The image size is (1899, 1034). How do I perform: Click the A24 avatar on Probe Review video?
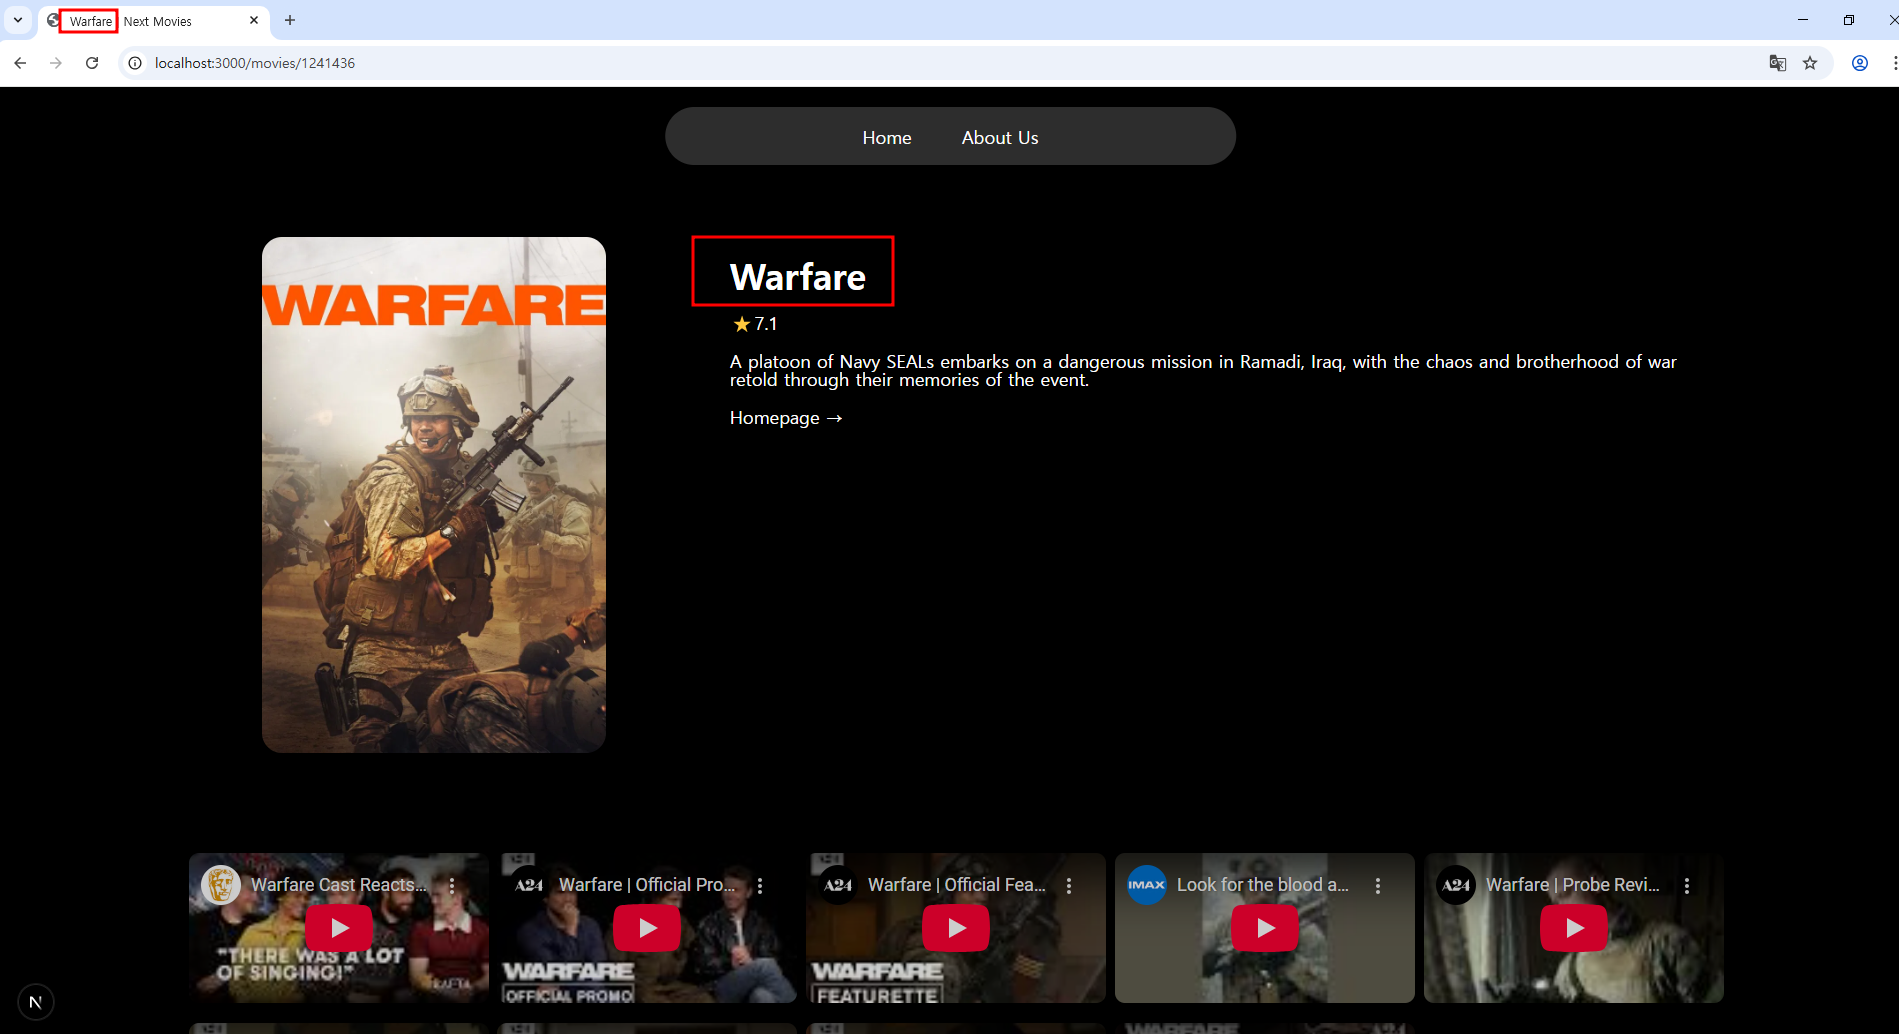[x=1456, y=885]
